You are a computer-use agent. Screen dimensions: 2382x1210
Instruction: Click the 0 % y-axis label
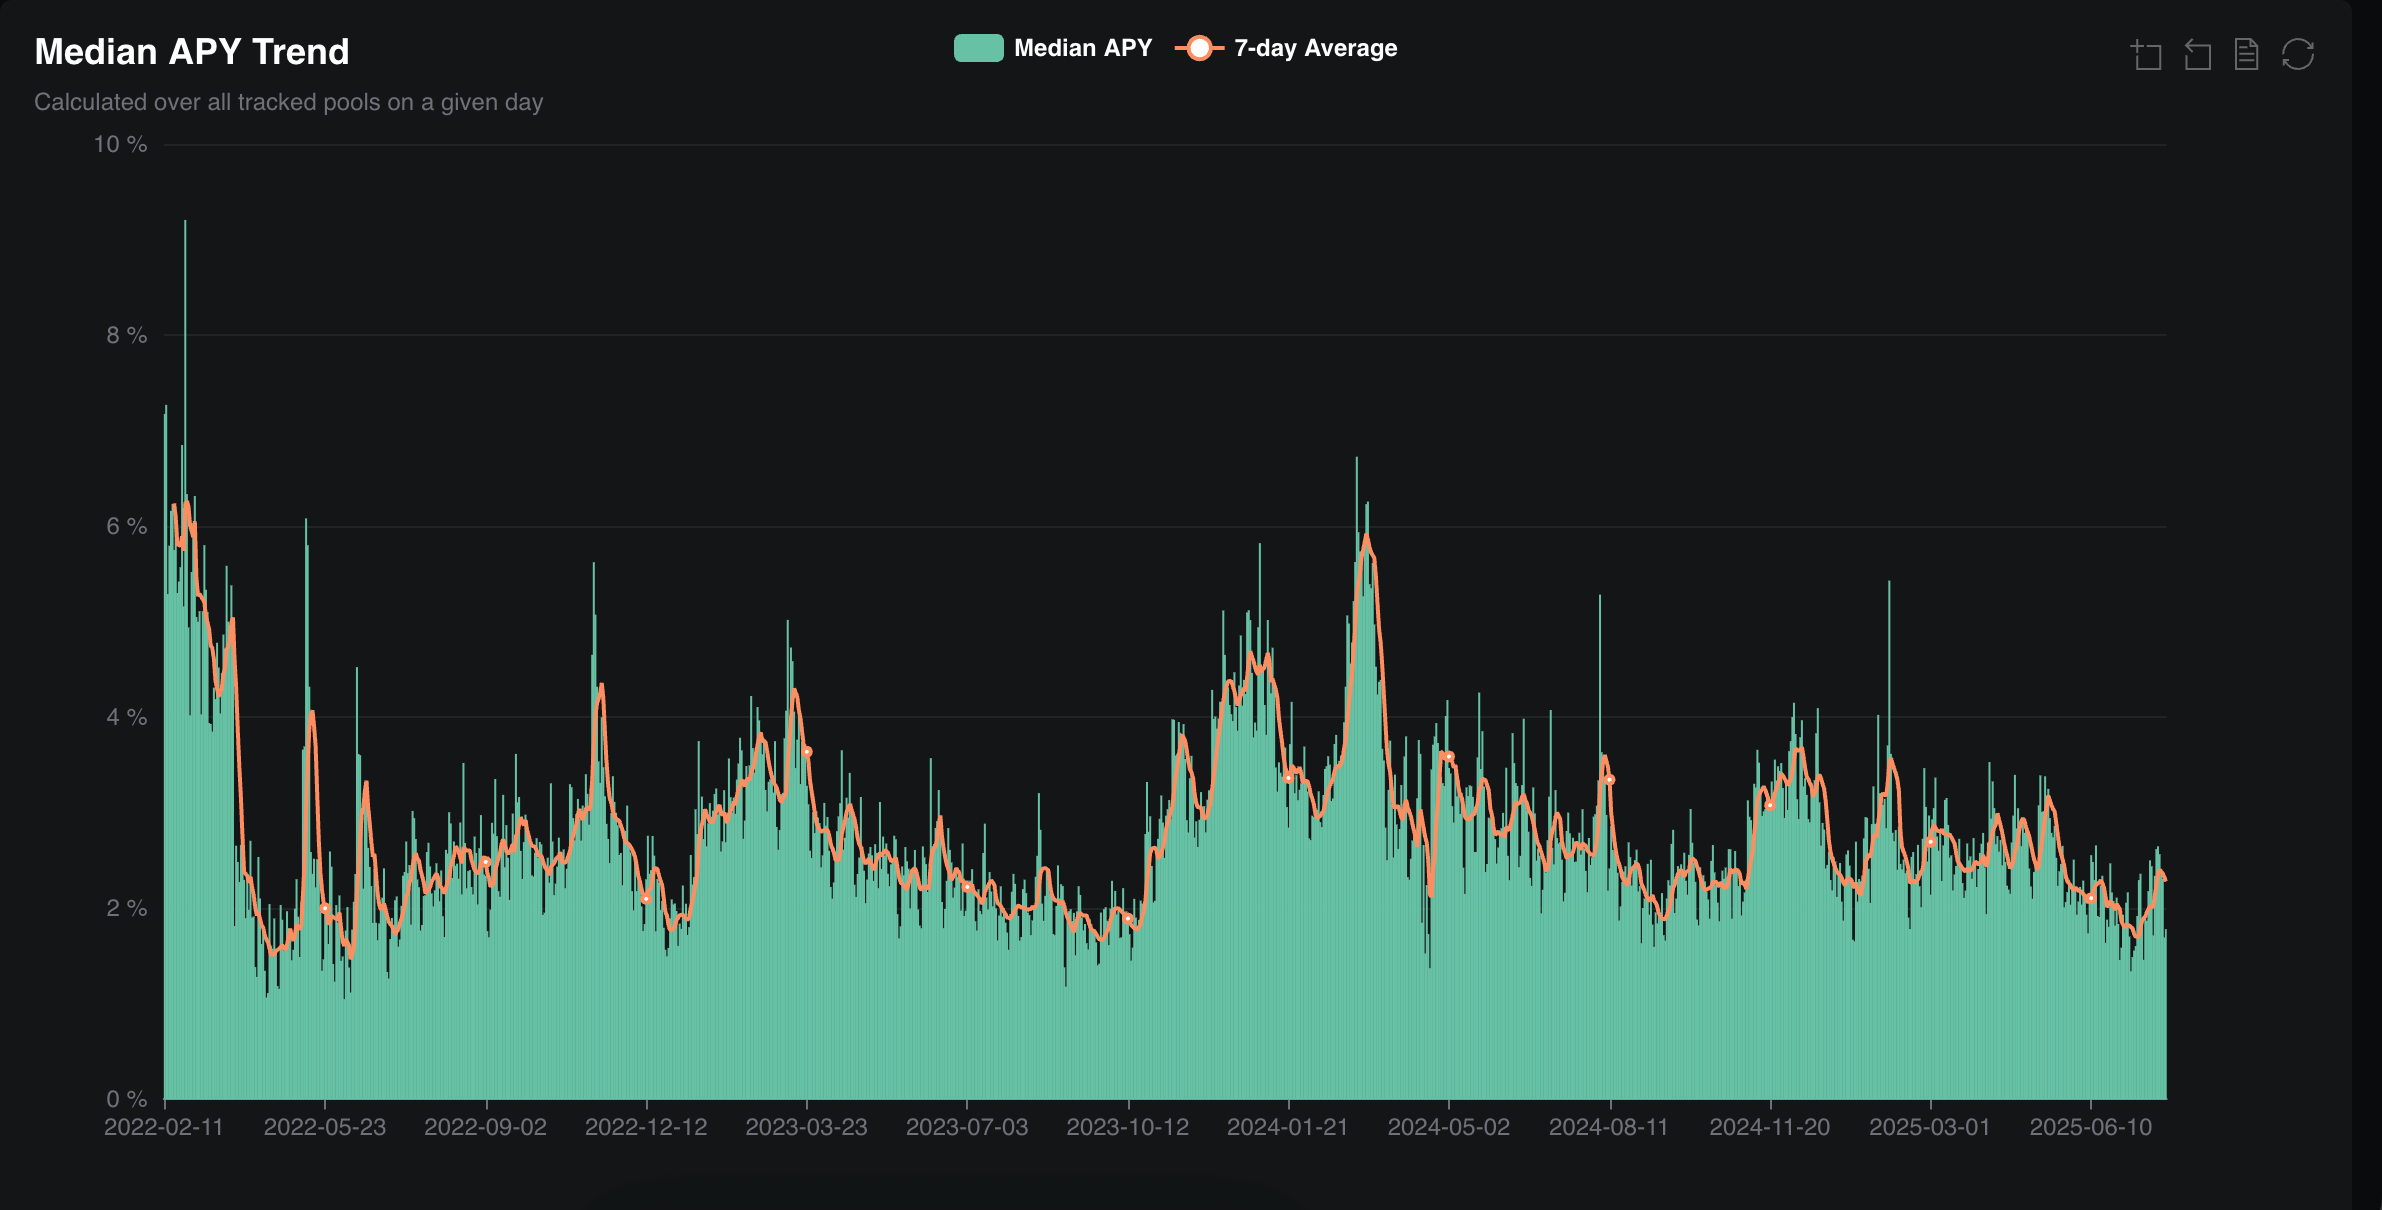[x=126, y=1099]
